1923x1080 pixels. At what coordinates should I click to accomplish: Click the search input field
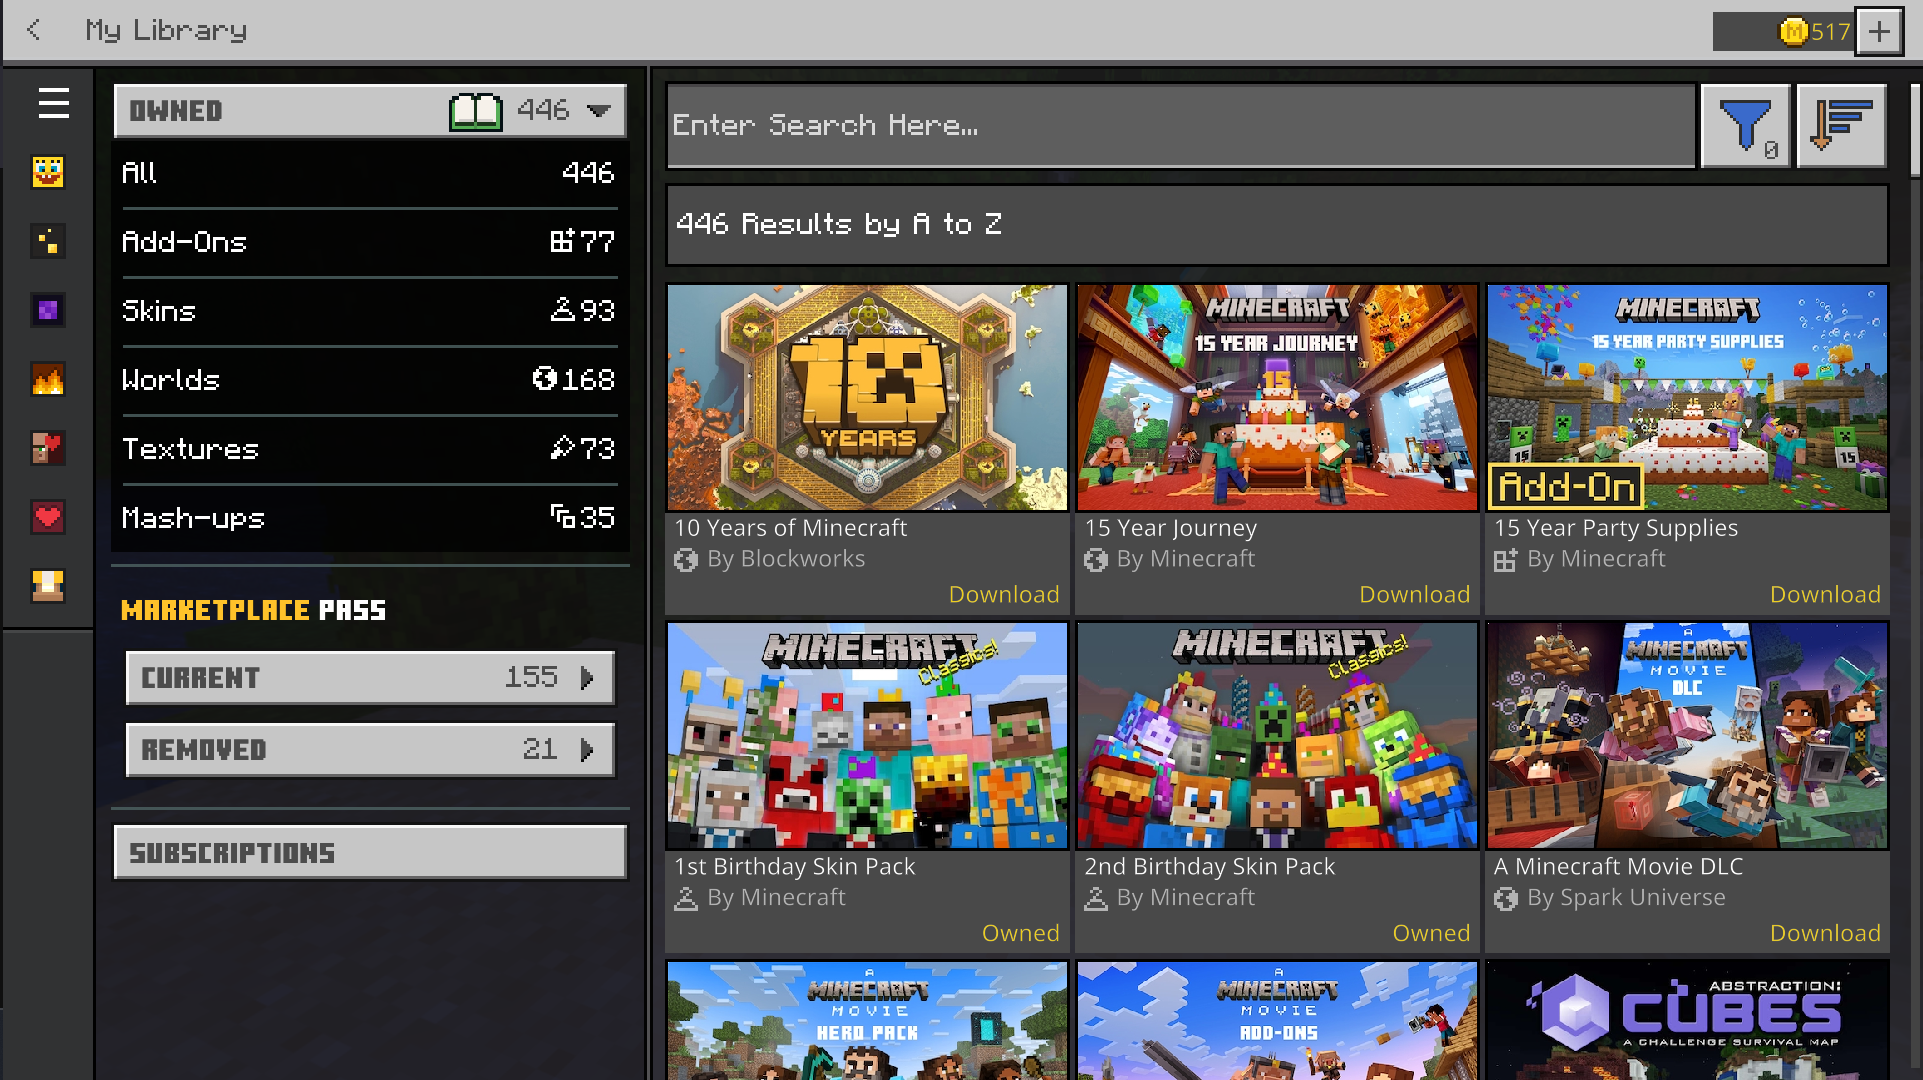coord(1180,126)
